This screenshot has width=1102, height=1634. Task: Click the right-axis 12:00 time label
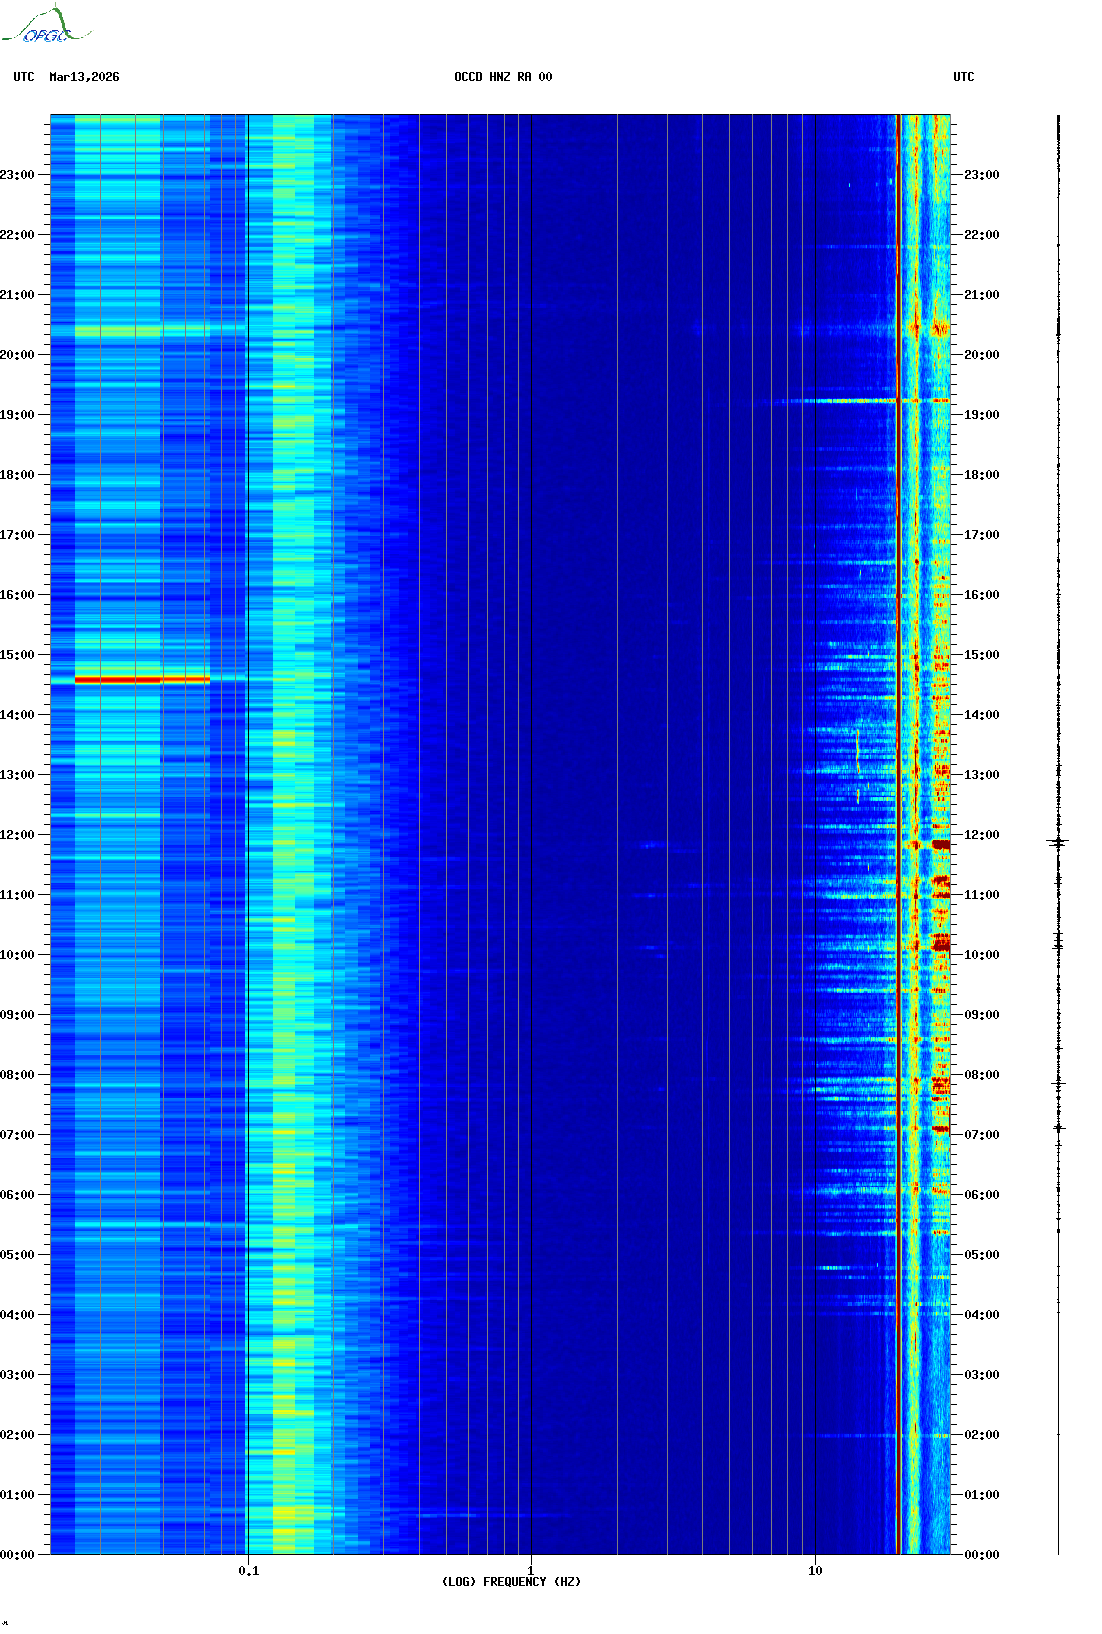982,835
